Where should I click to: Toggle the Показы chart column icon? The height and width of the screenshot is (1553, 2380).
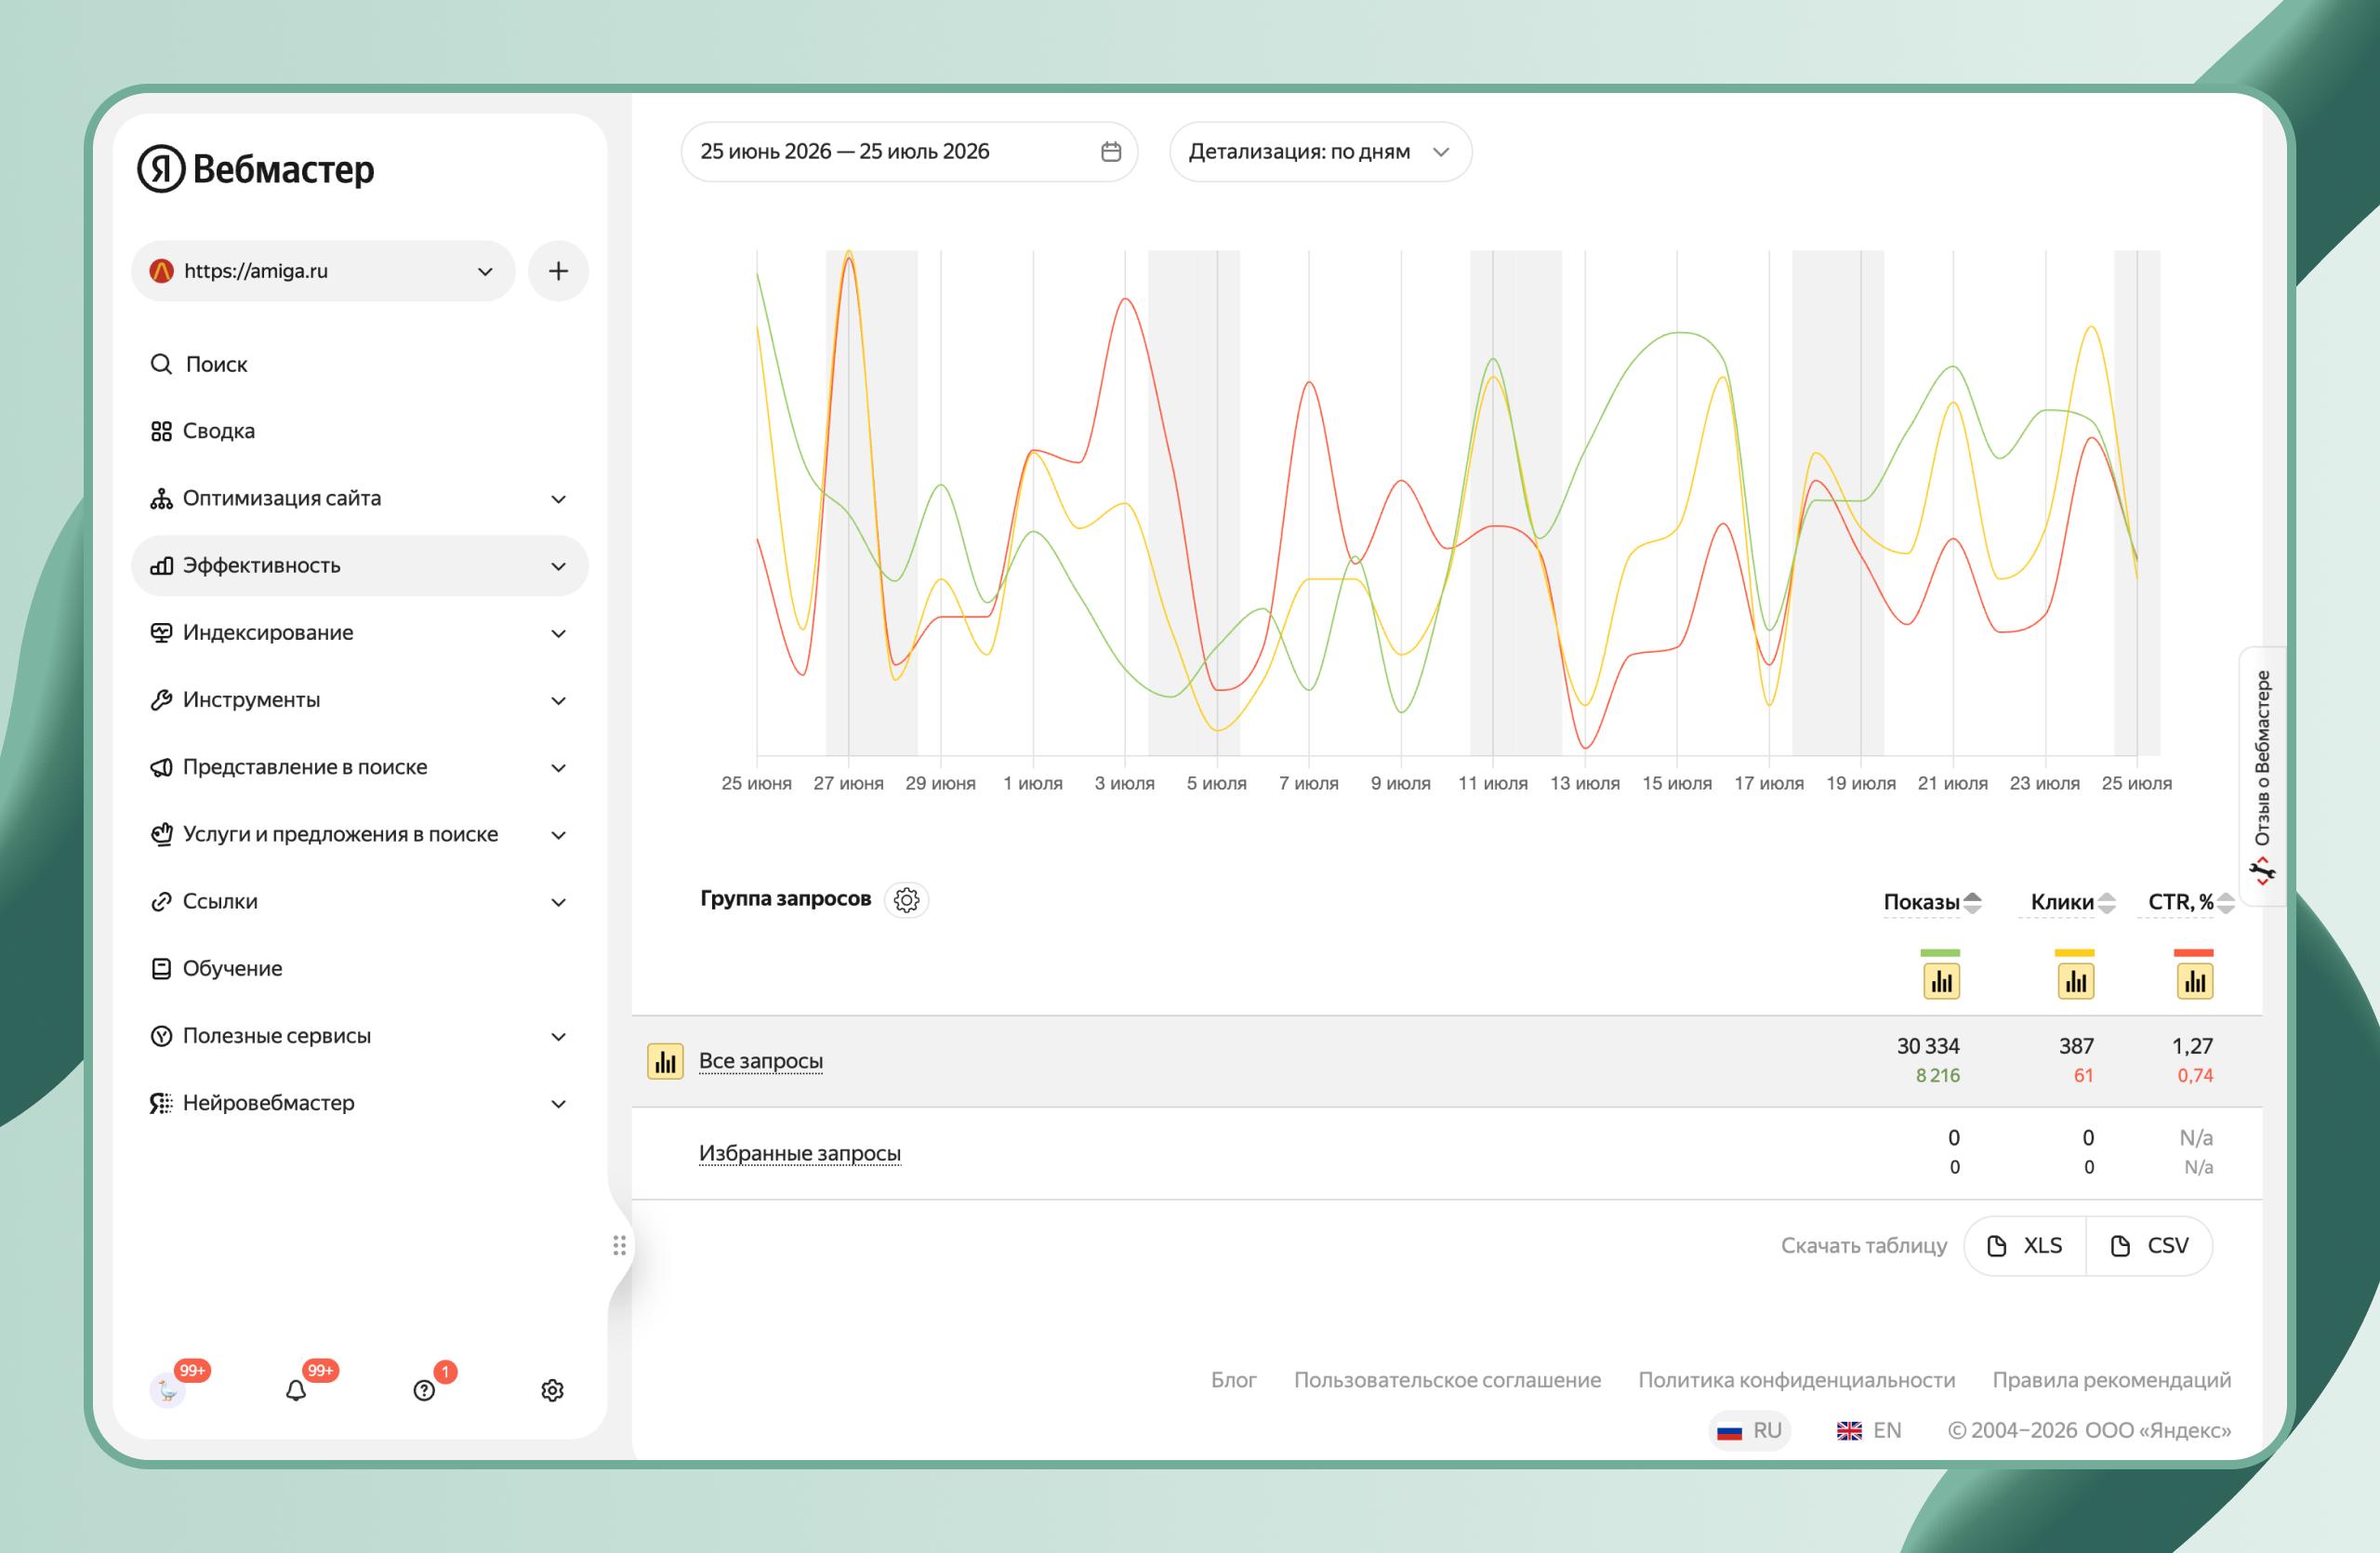coord(1941,981)
